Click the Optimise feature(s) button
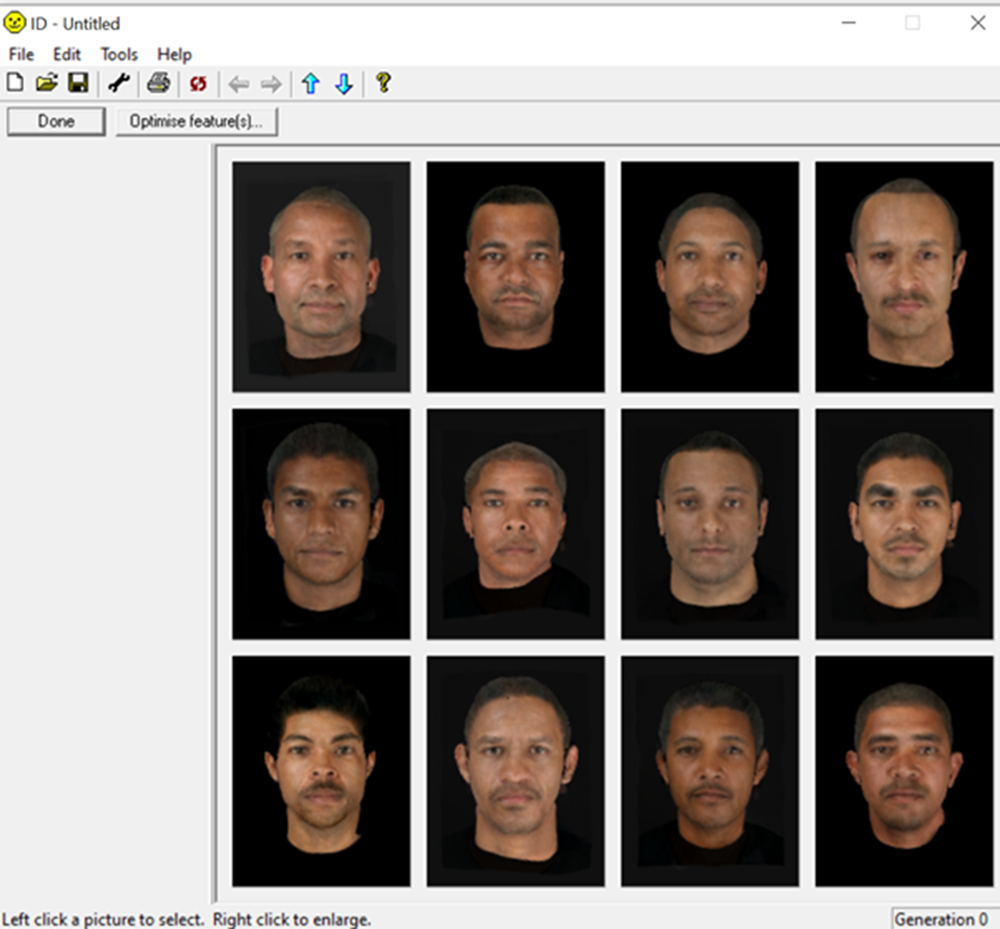The width and height of the screenshot is (1000, 929). point(197,121)
